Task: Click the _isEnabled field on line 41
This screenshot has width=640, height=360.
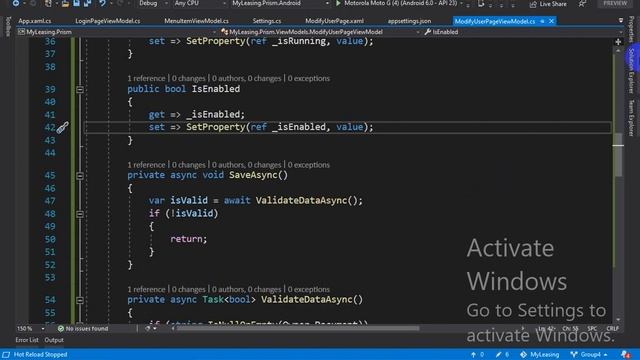Action: (x=213, y=115)
